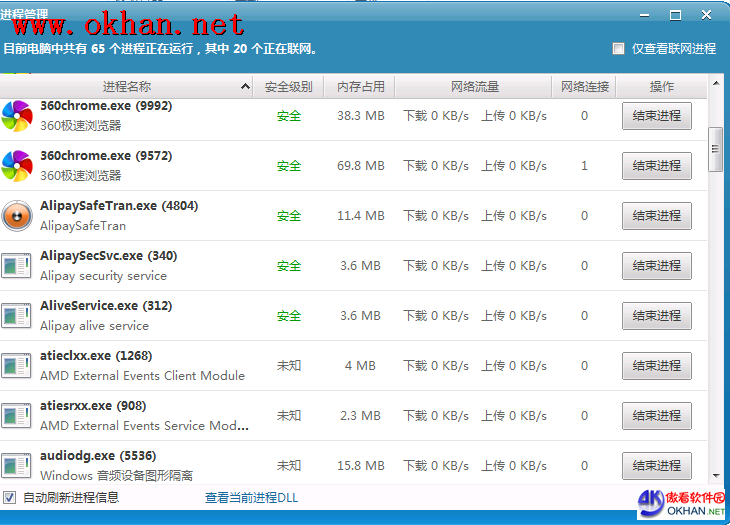Image resolution: width=730 pixels, height=525 pixels.
Task: Toggle 仅查看联网进程 checkbox
Action: pos(618,48)
